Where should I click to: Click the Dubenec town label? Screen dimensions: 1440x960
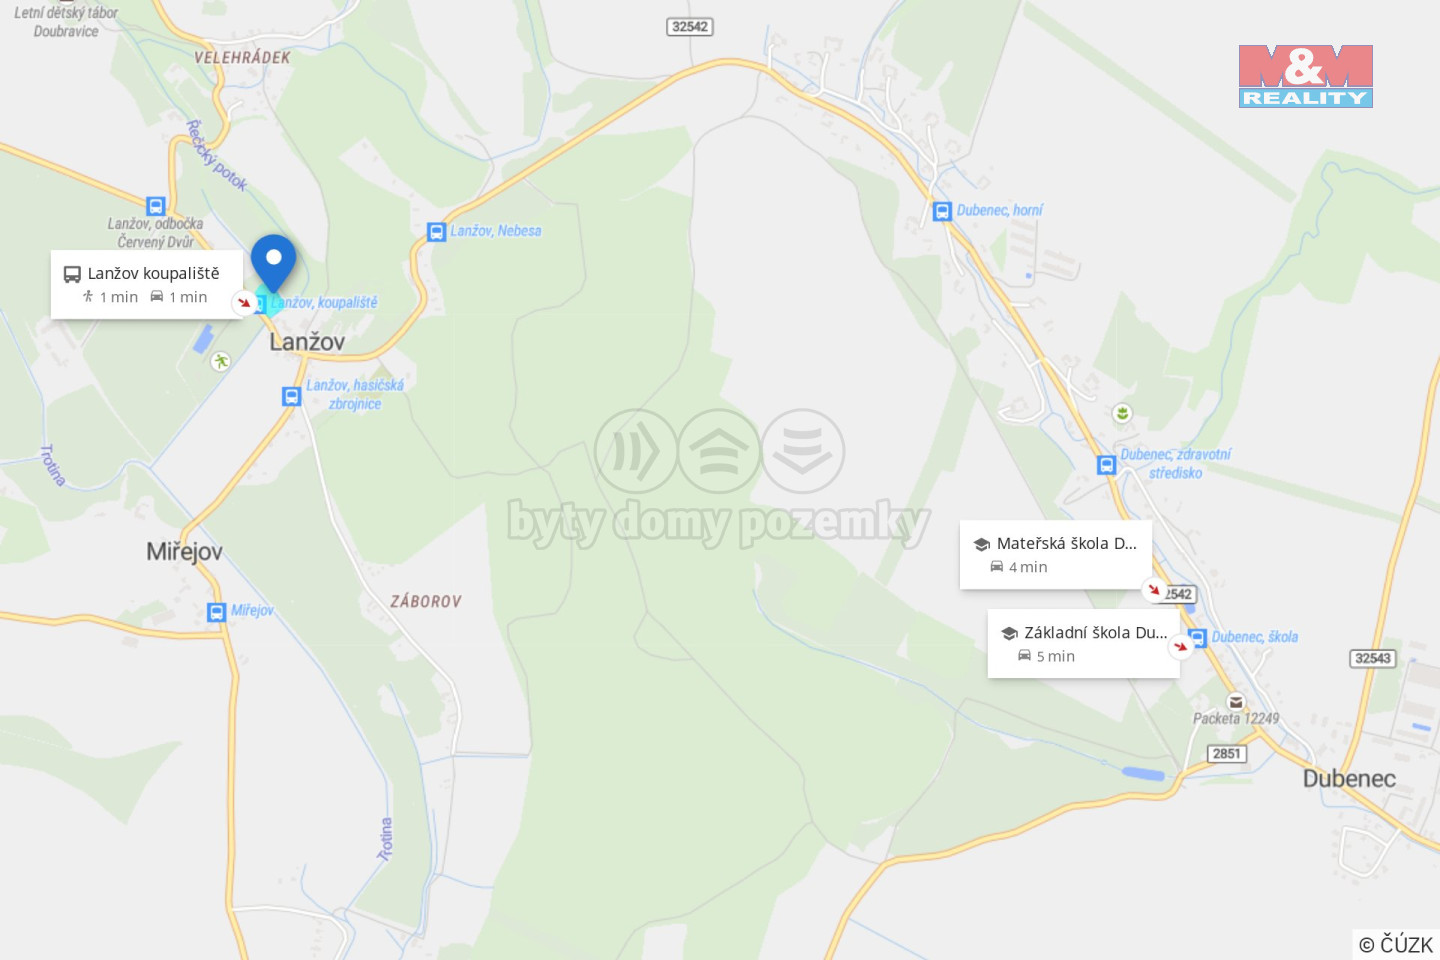(x=1349, y=779)
